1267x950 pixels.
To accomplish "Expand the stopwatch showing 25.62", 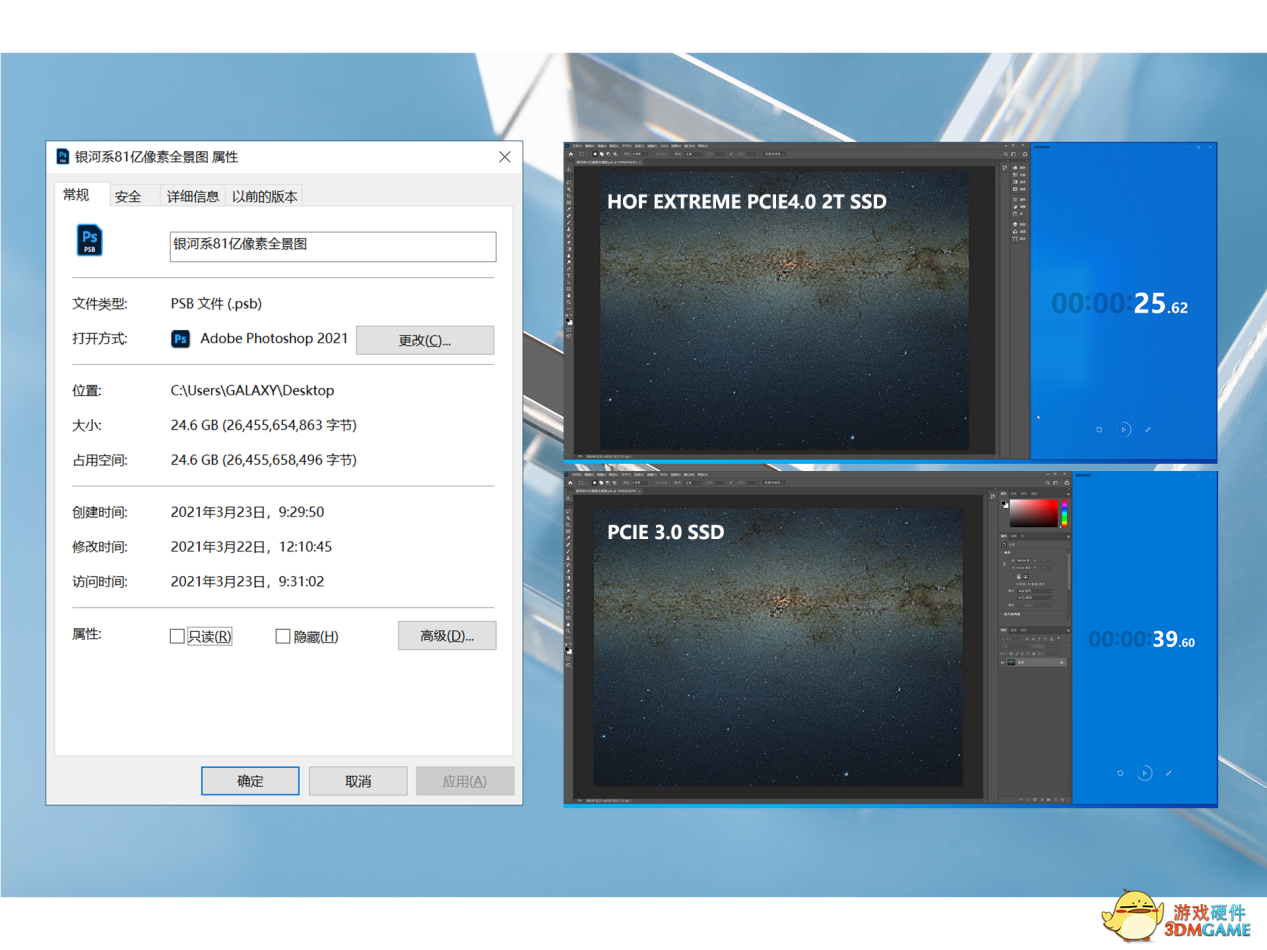I will point(1148,429).
